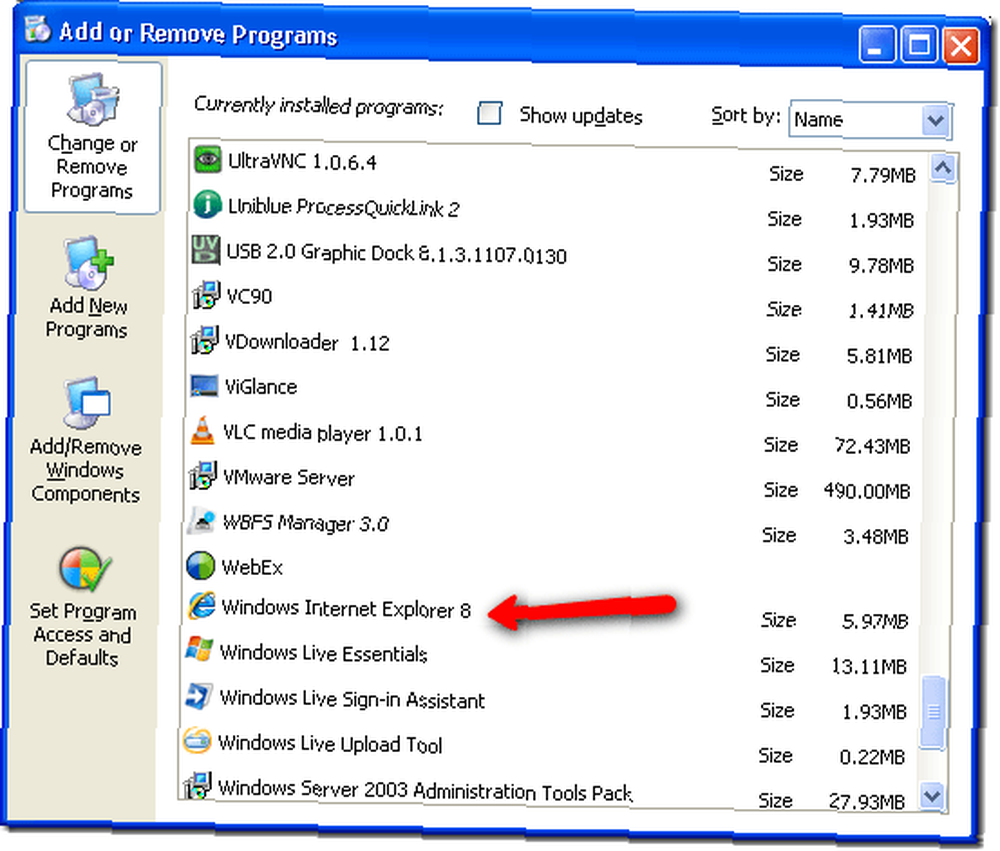The height and width of the screenshot is (851, 1000).
Task: Click the Windows Server 2003 Administration Tools icon
Action: coord(197,785)
